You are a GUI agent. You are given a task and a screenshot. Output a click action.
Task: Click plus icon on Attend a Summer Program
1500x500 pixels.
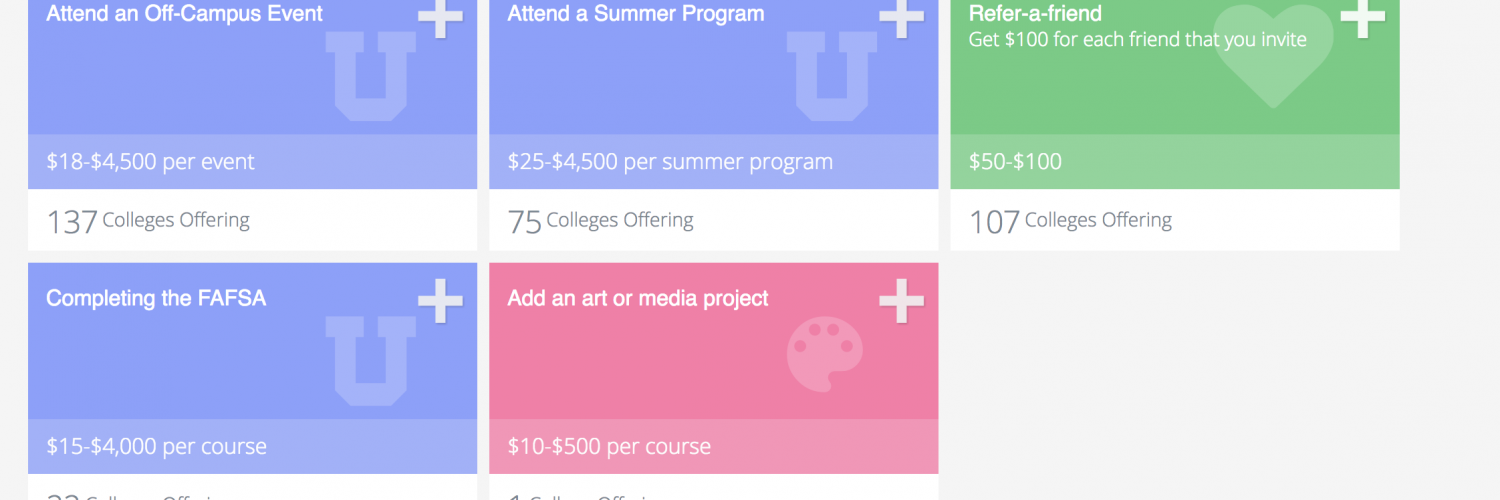(x=901, y=17)
